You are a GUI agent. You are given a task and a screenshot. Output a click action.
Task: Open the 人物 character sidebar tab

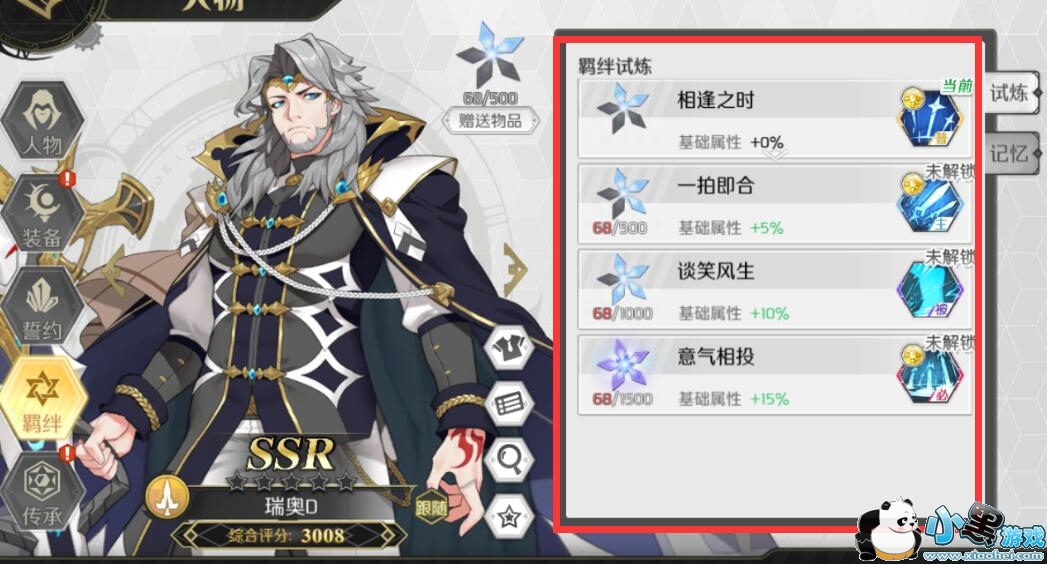point(42,122)
